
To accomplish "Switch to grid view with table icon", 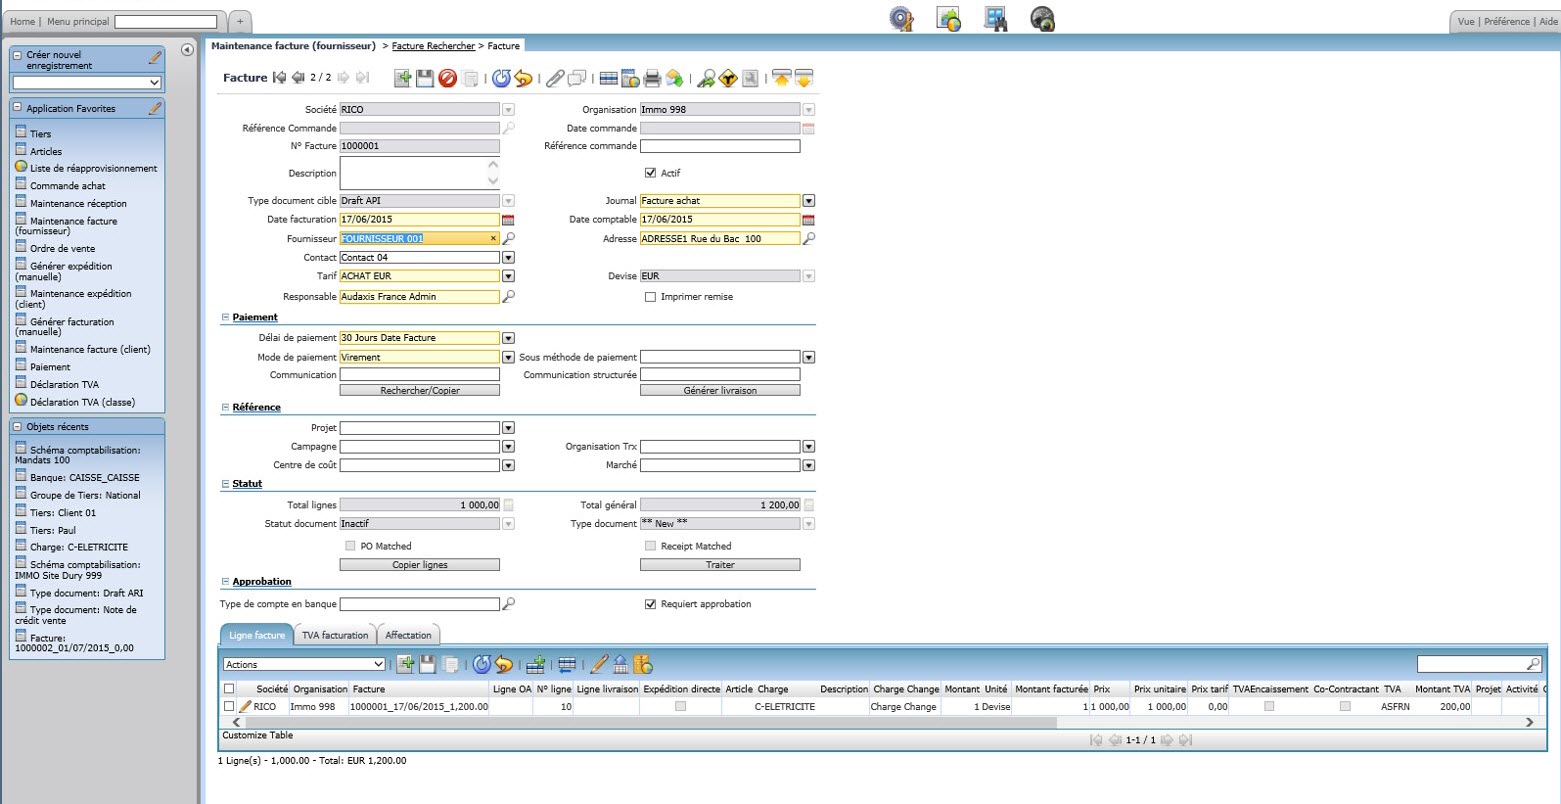I will click(608, 78).
